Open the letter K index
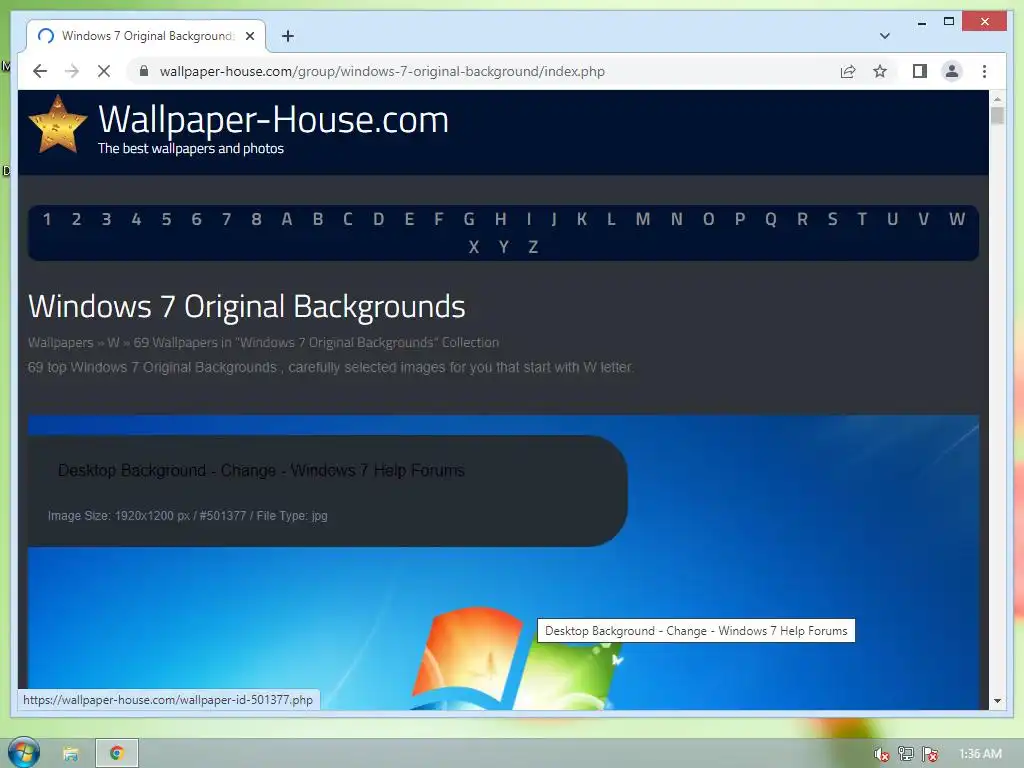Screen dimensions: 1024x768 click(x=581, y=219)
